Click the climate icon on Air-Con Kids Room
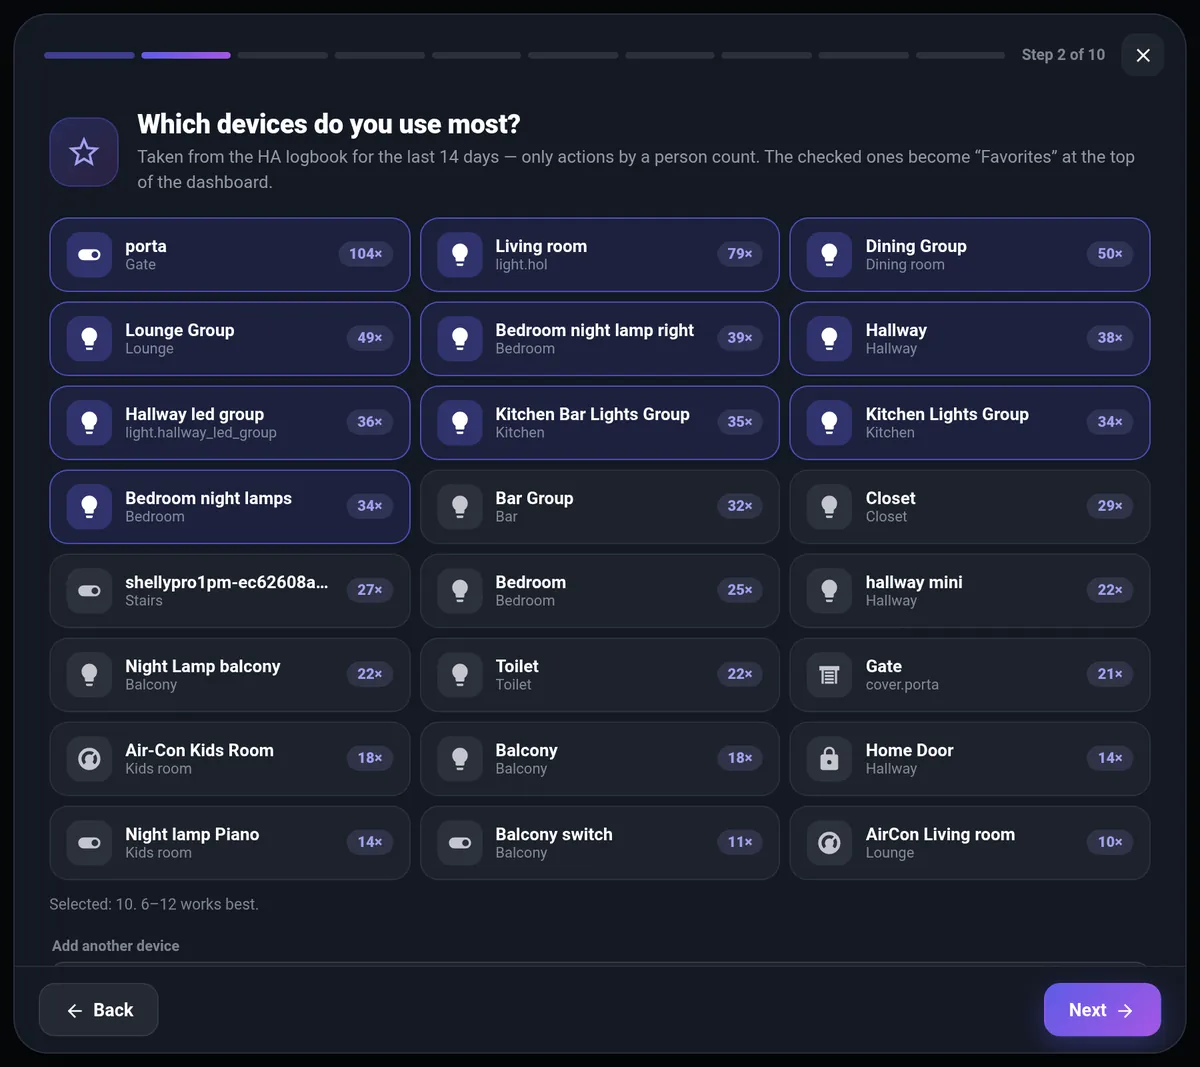1200x1067 pixels. [x=89, y=759]
